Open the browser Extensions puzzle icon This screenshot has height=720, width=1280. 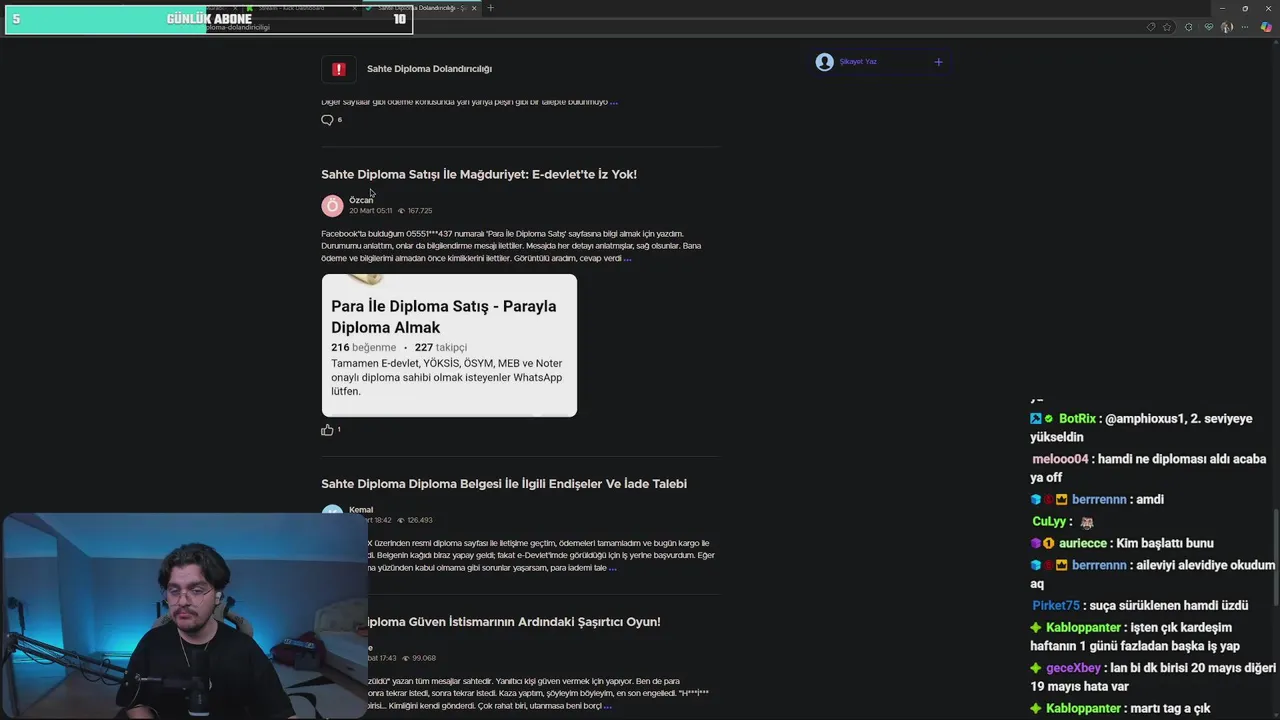pos(1188,27)
